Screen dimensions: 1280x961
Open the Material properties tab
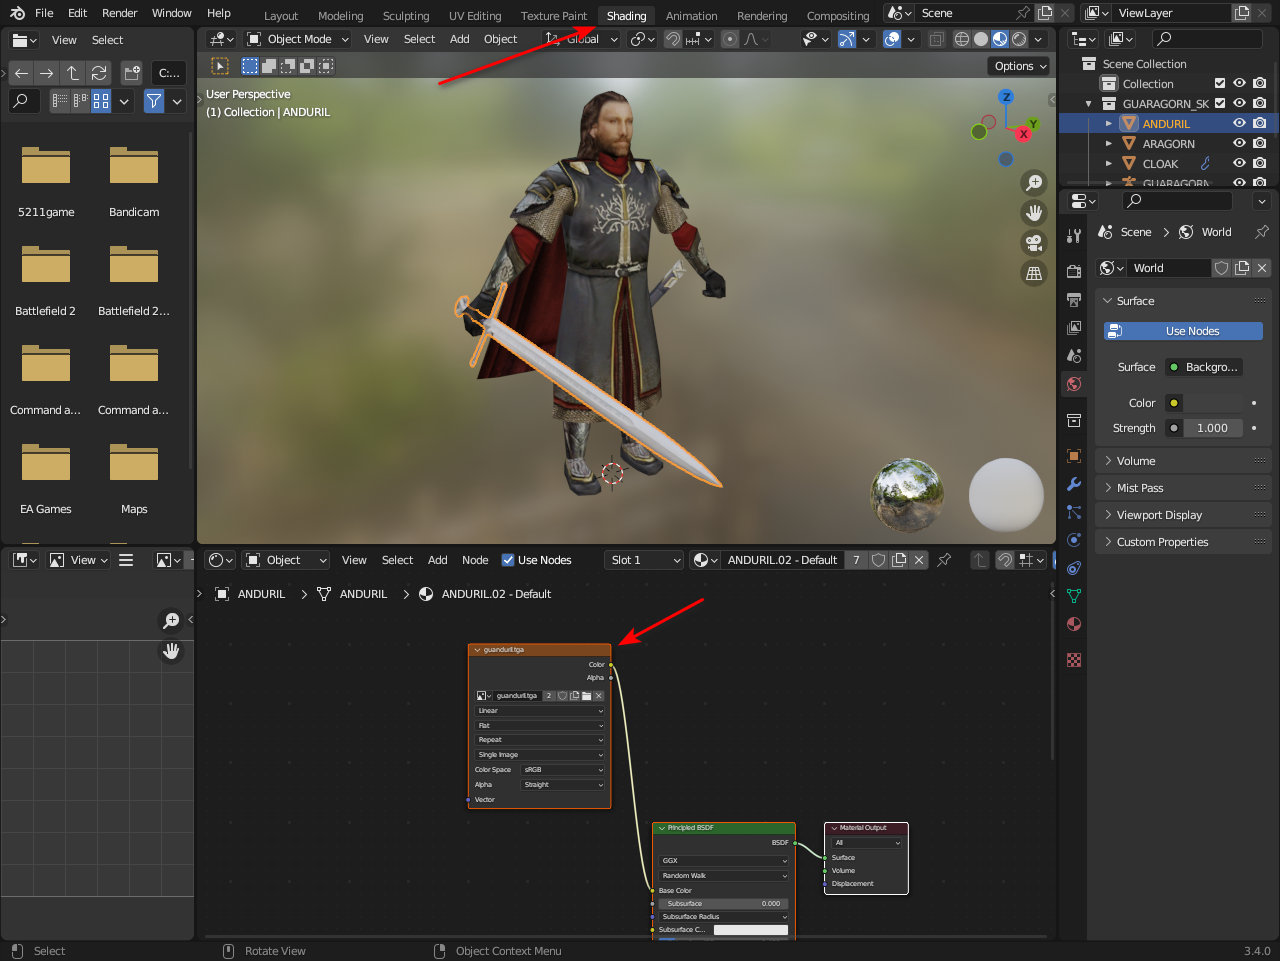[x=1074, y=624]
